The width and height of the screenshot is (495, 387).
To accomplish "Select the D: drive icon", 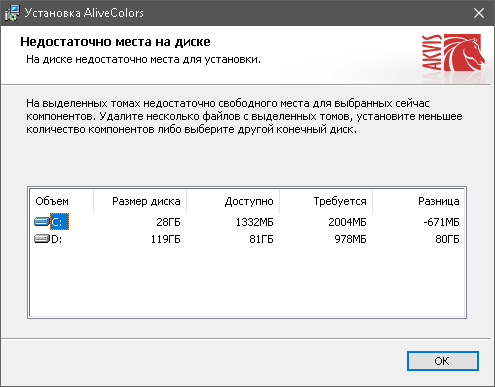I will 42,239.
